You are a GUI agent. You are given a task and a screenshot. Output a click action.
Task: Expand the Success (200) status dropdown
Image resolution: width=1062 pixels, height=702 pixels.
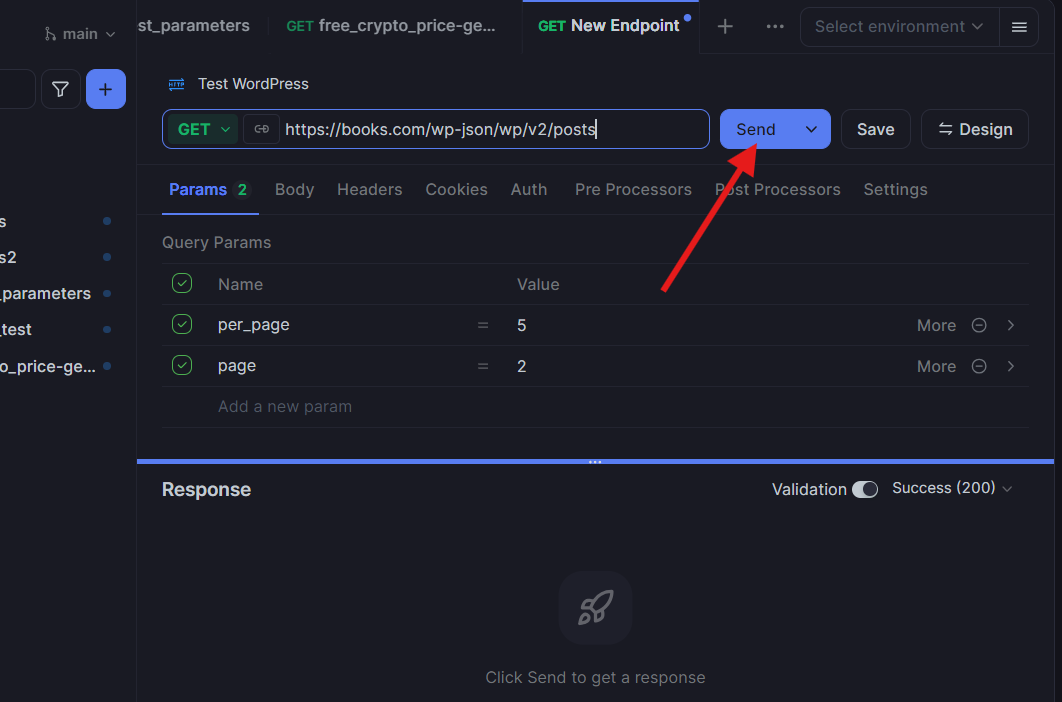pyautogui.click(x=950, y=488)
